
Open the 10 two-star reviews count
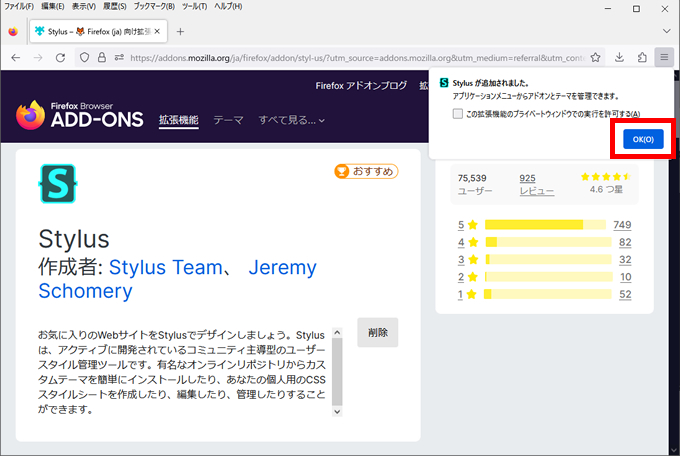click(625, 277)
